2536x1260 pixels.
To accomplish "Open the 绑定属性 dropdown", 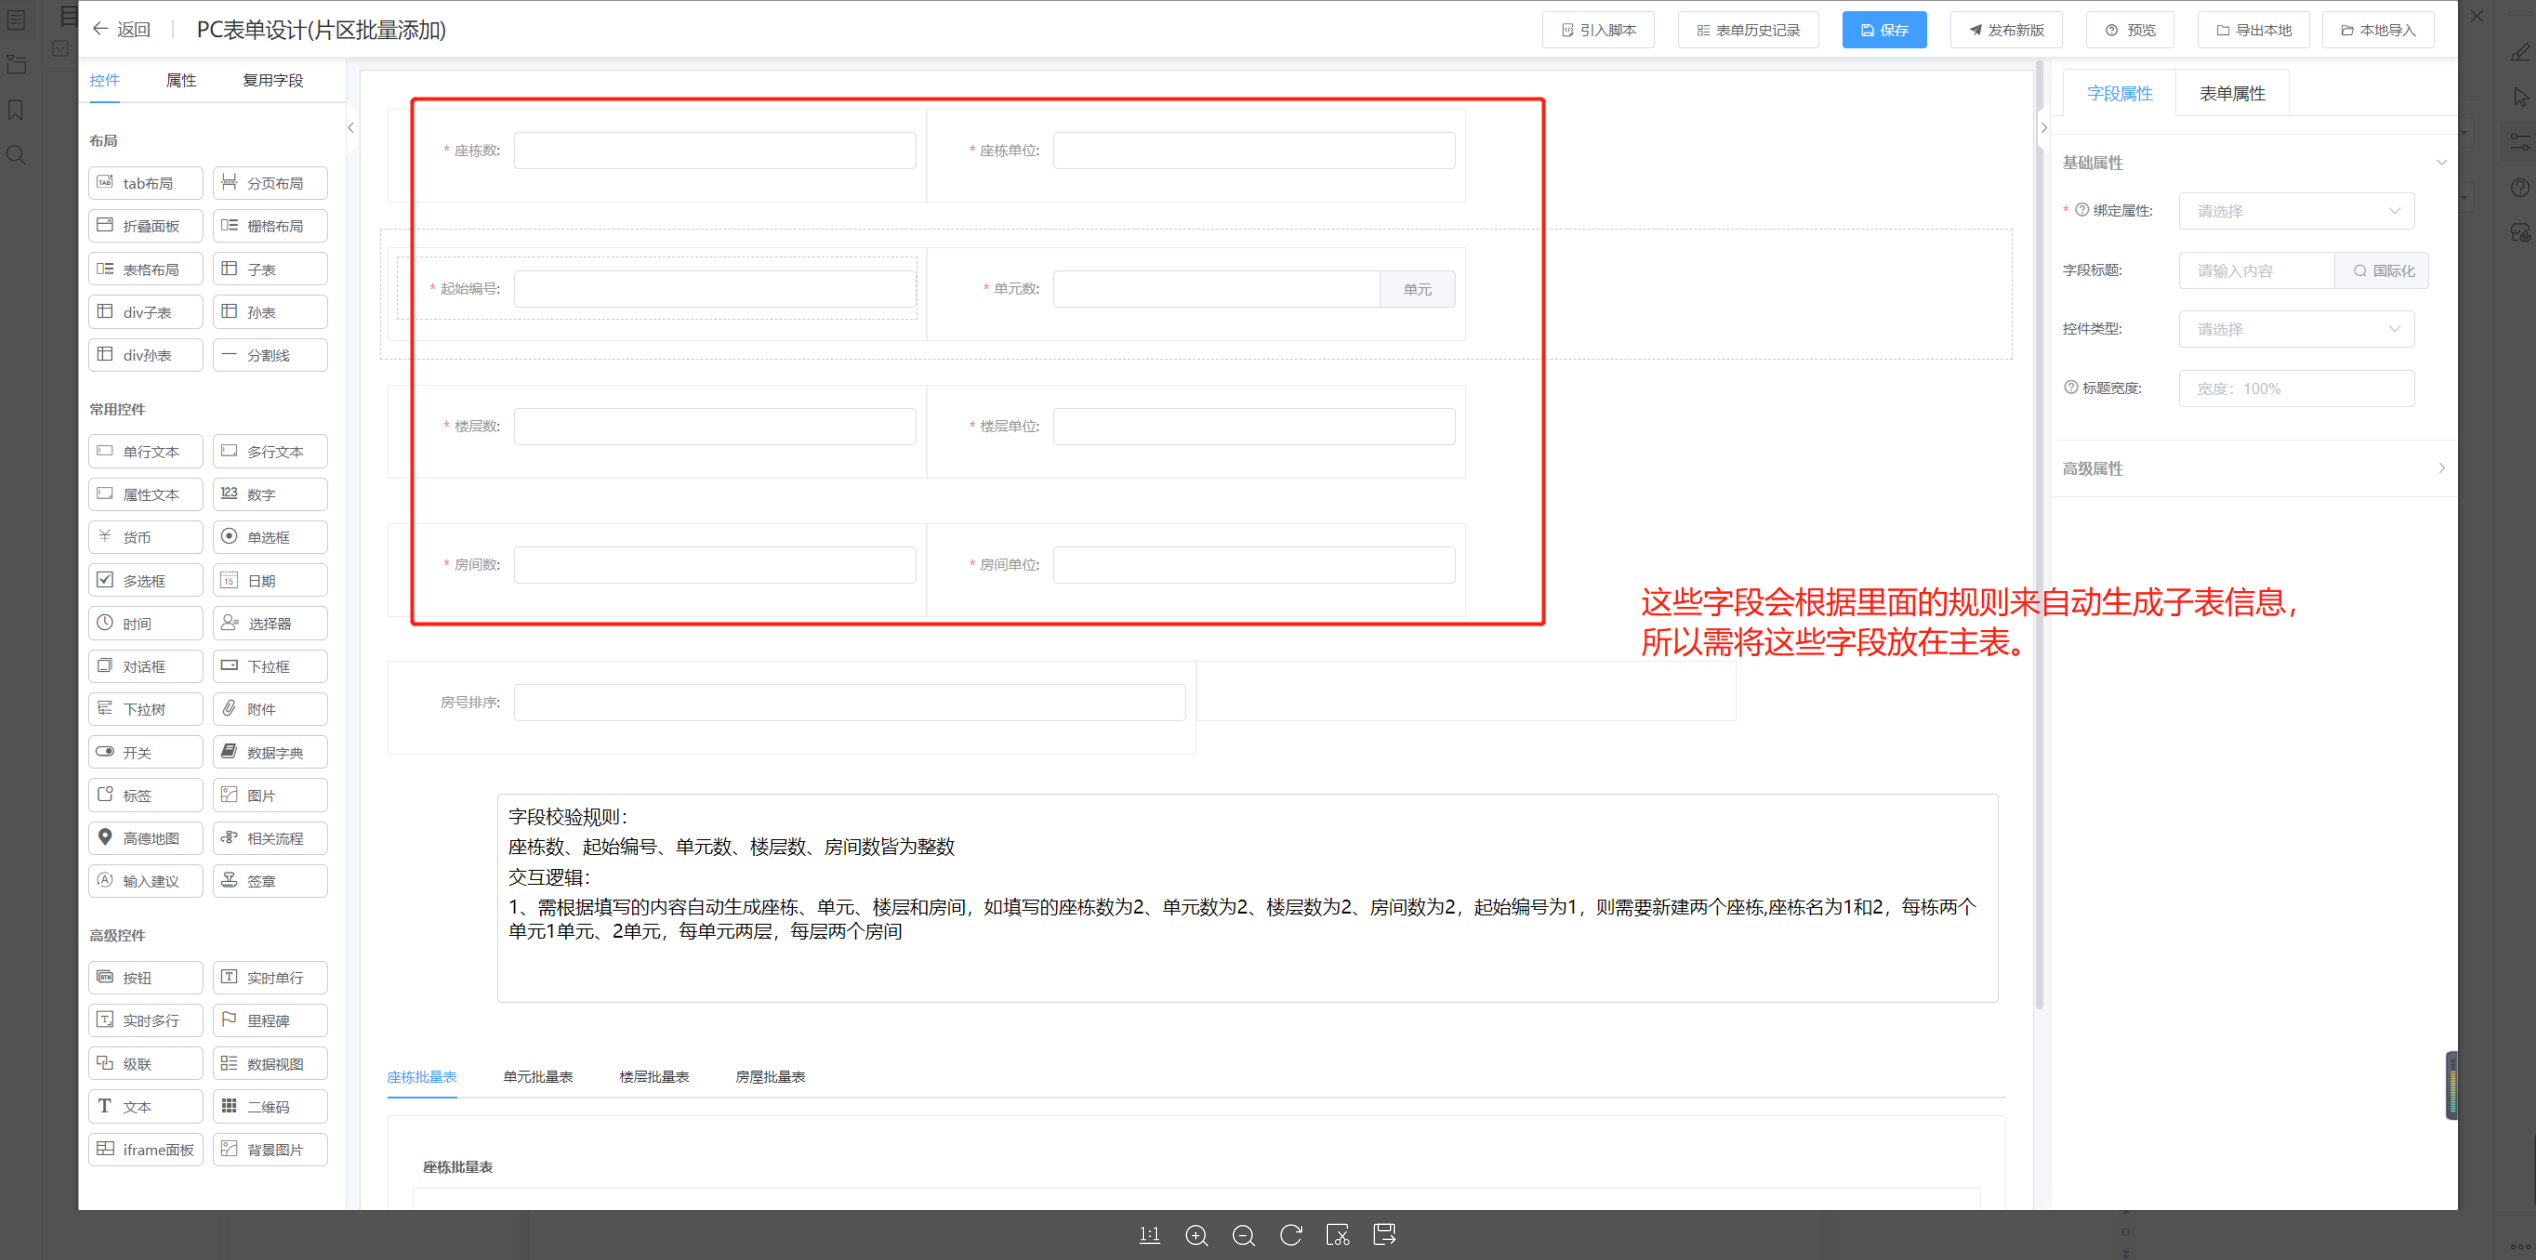I will tap(2296, 211).
